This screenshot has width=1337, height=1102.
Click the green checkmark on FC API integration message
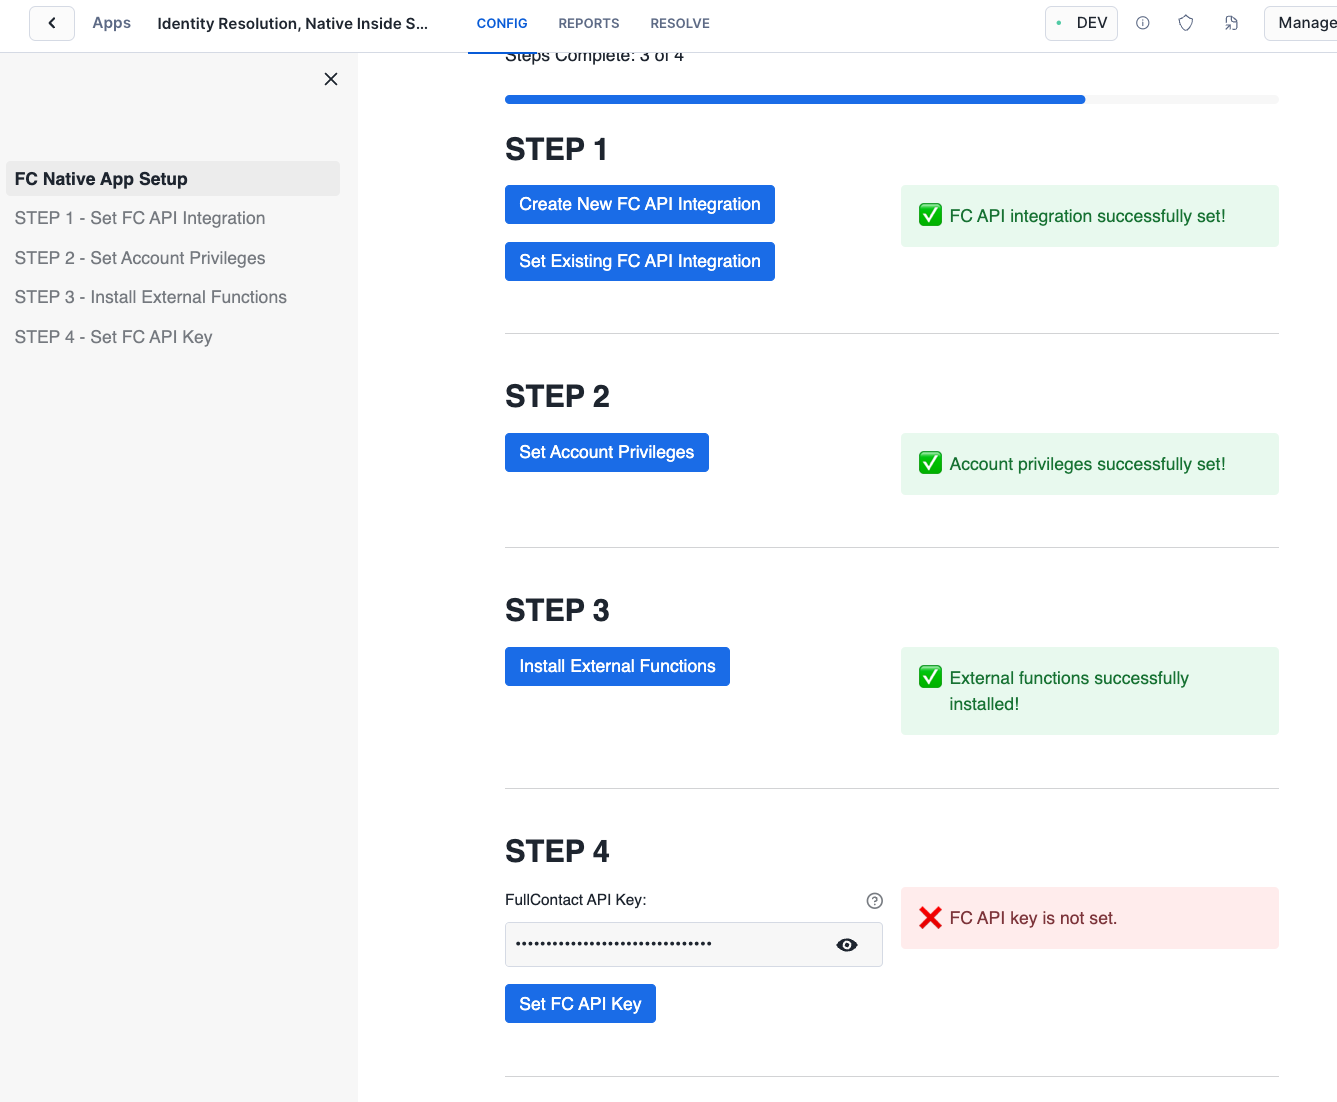[x=930, y=214]
